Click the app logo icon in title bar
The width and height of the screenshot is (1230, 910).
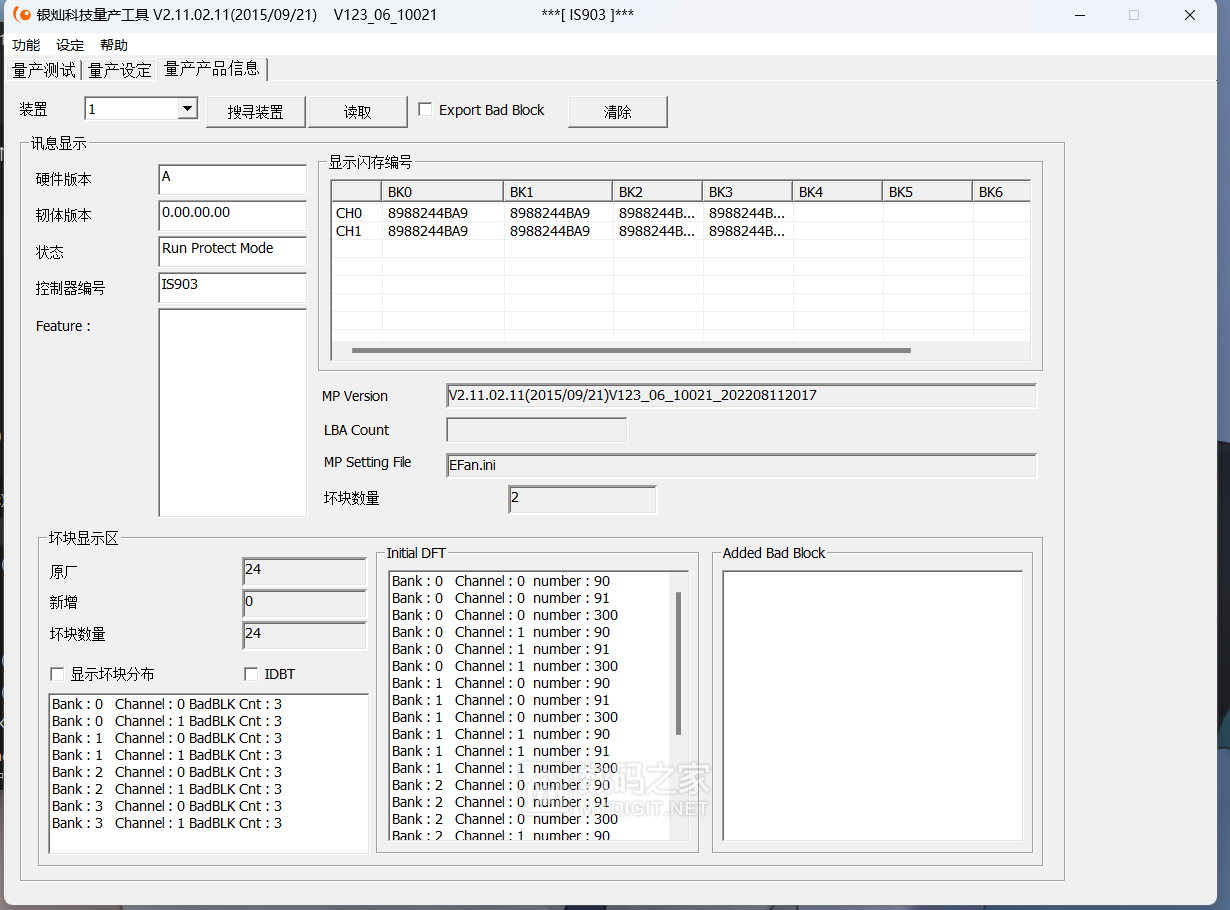(21, 15)
